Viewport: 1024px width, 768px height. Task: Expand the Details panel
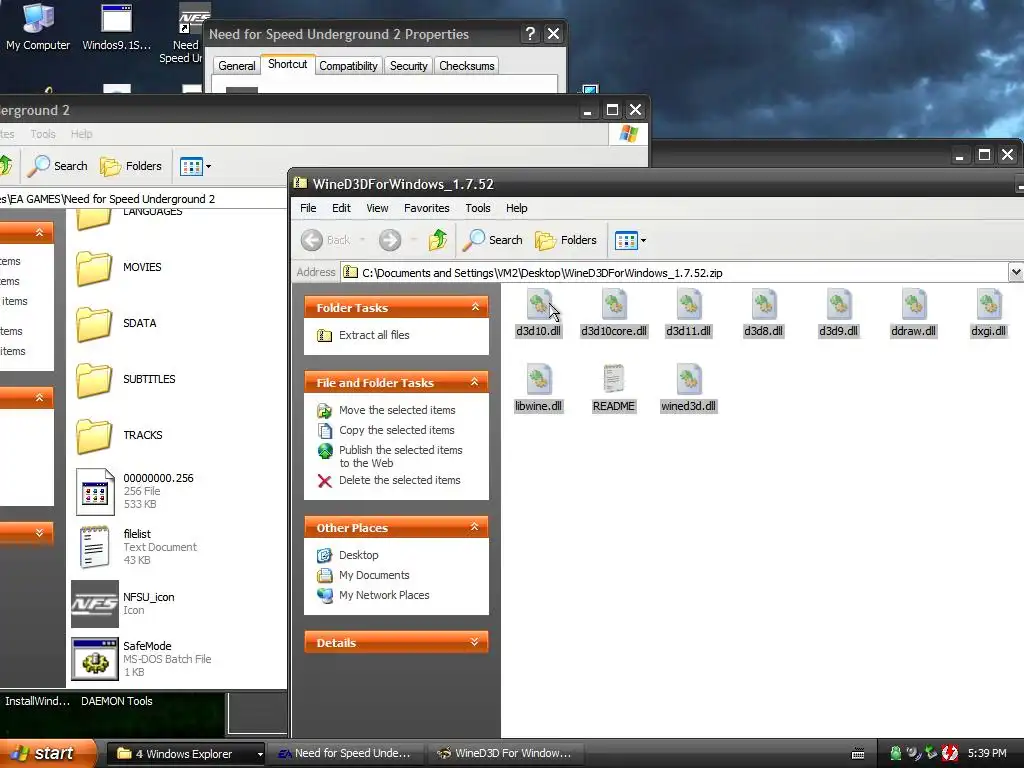point(475,642)
